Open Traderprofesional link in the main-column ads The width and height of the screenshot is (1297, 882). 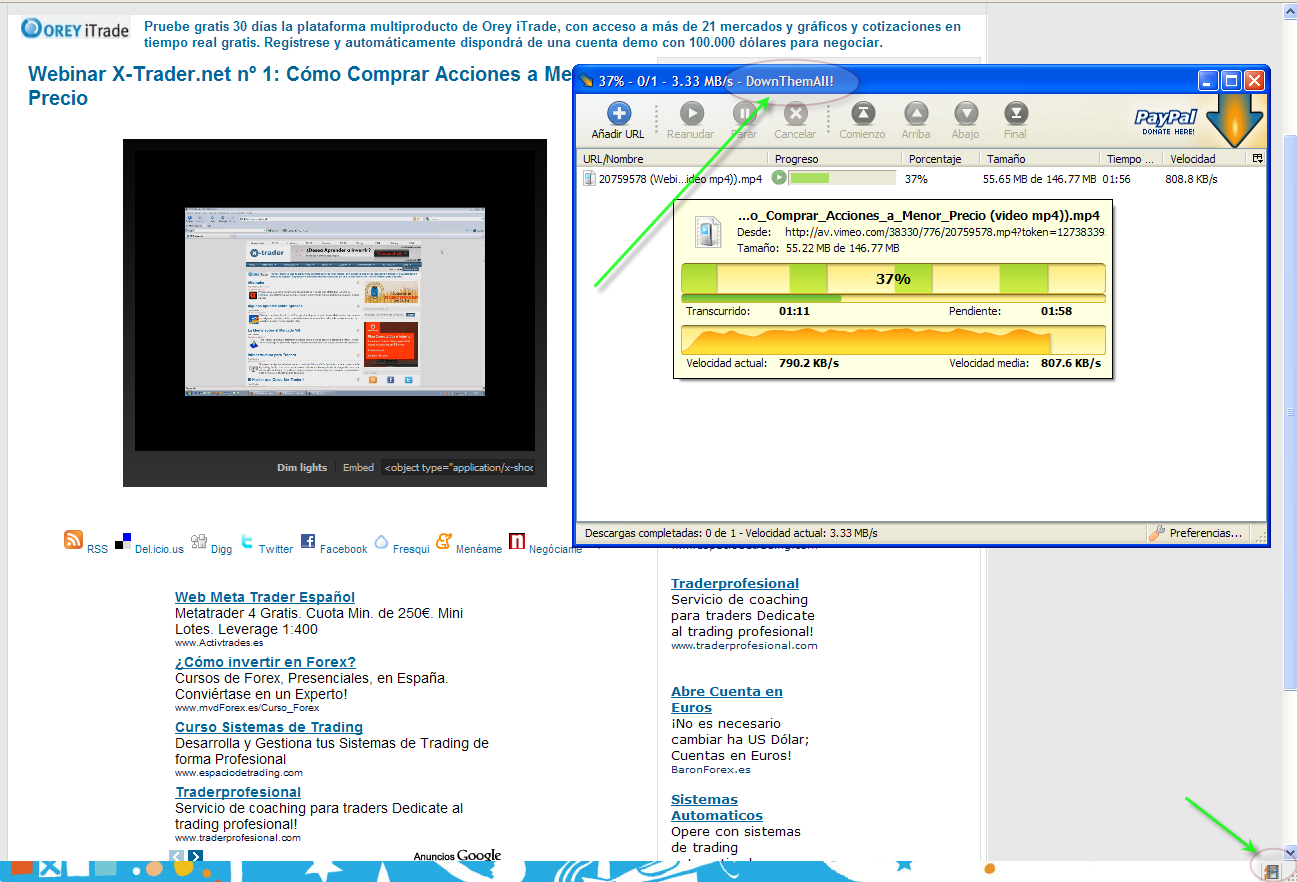[238, 792]
